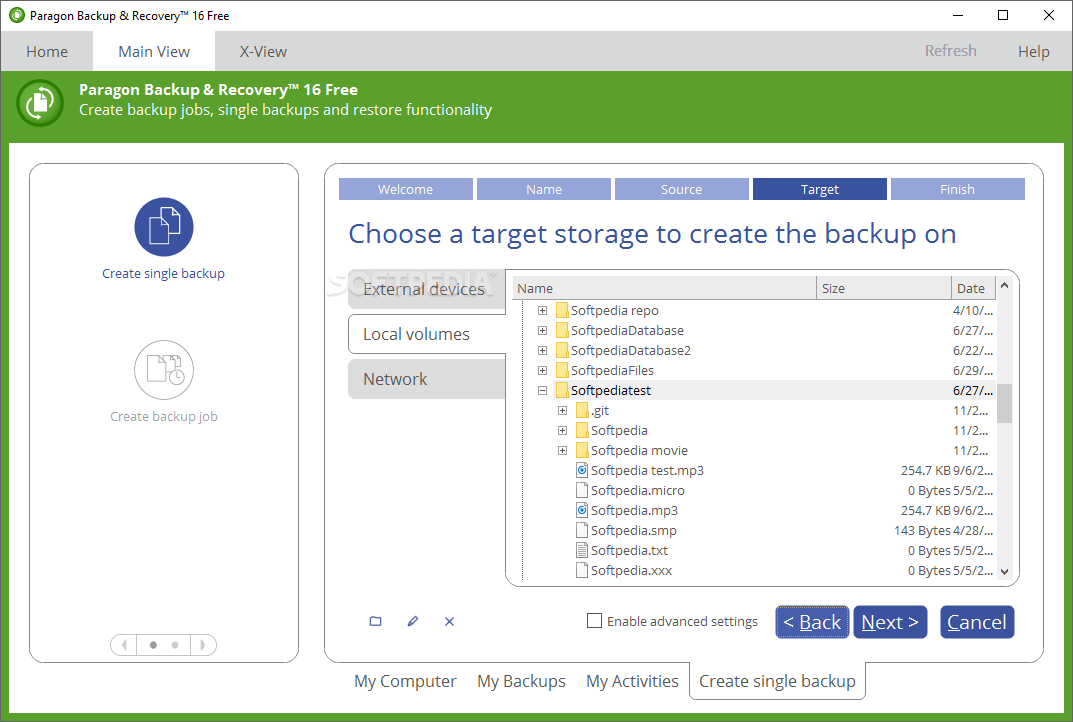Screen dimensions: 1073x722
Task: Click the scrollbar up arrow in file list
Action: click(1004, 285)
